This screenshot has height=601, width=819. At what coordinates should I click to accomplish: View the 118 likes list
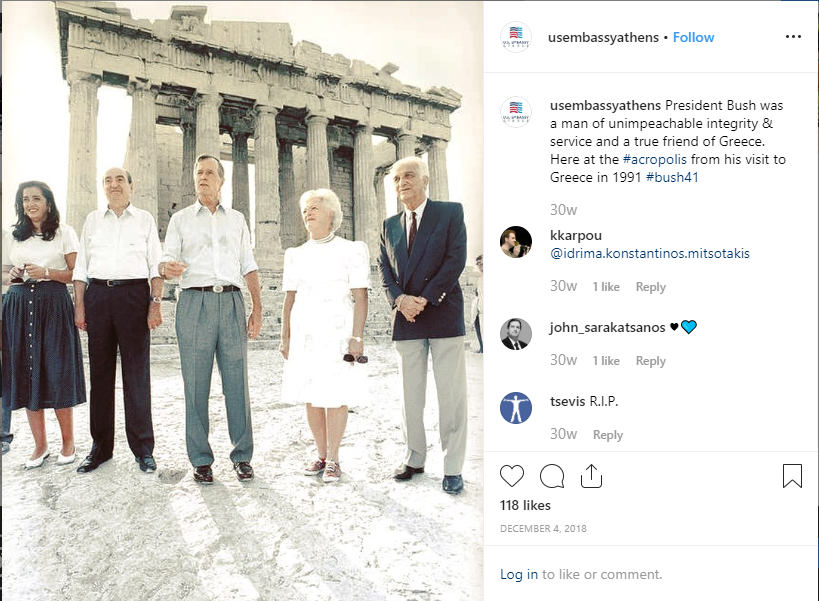click(525, 505)
